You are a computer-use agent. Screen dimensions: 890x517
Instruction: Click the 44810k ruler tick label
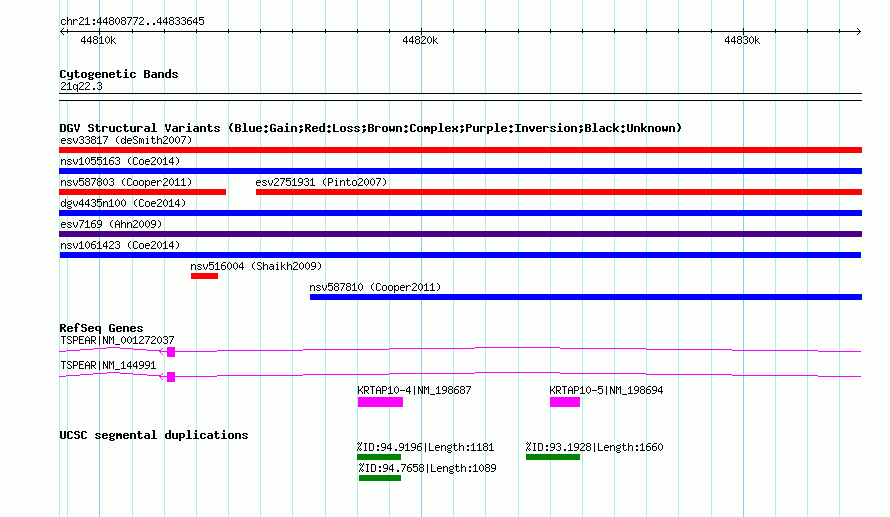tap(98, 40)
